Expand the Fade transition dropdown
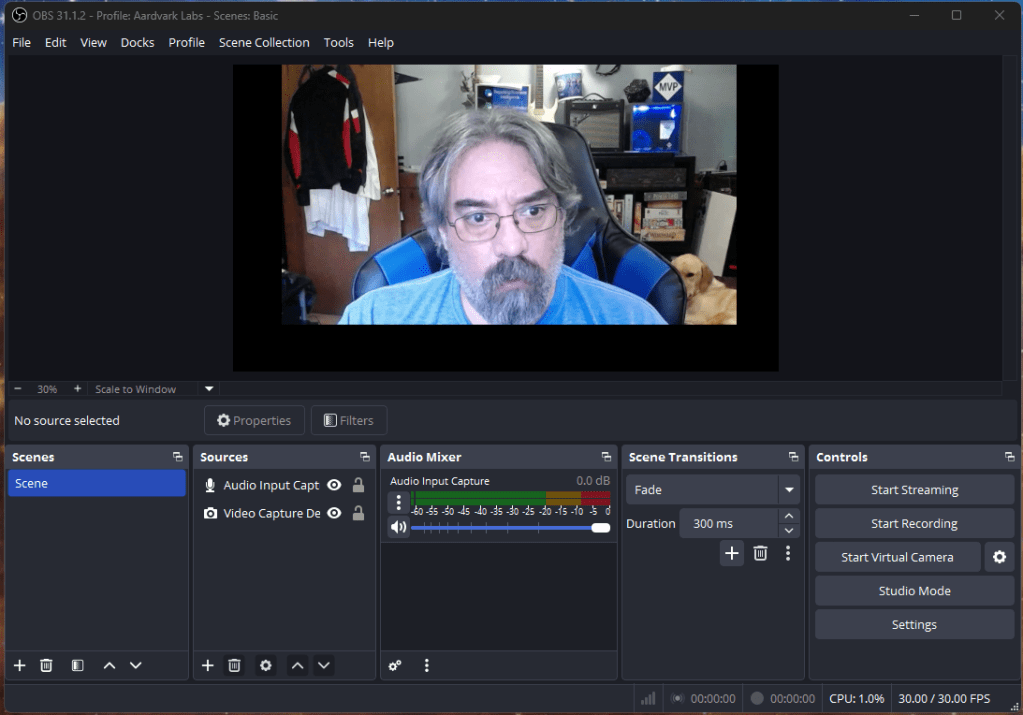 789,490
